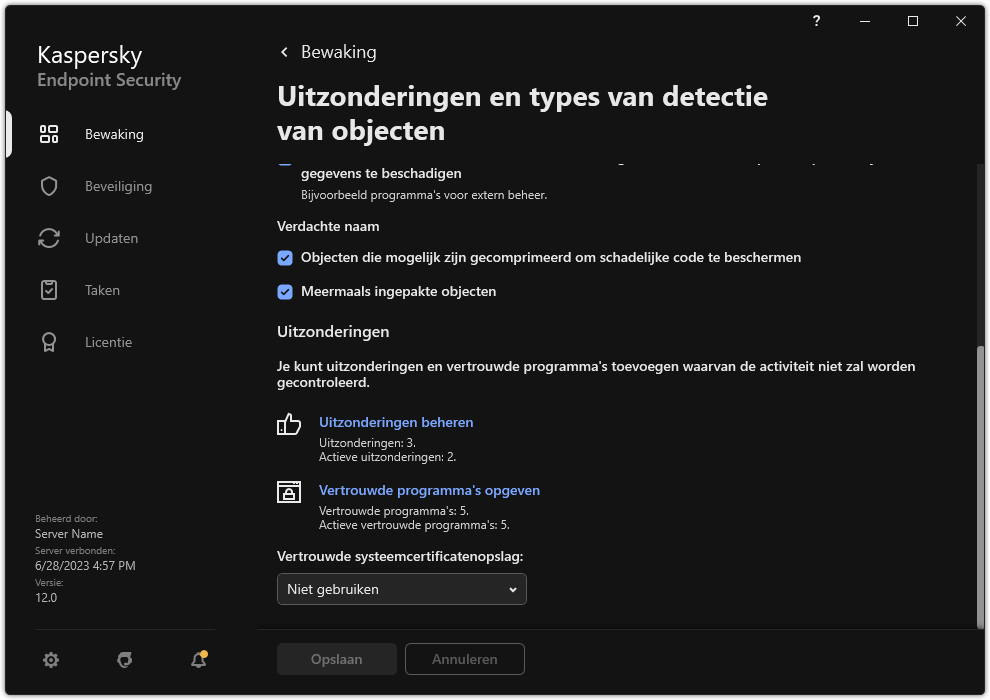This screenshot has height=700, width=990.
Task: Navigate to Taken in the sidebar
Action: 102,289
